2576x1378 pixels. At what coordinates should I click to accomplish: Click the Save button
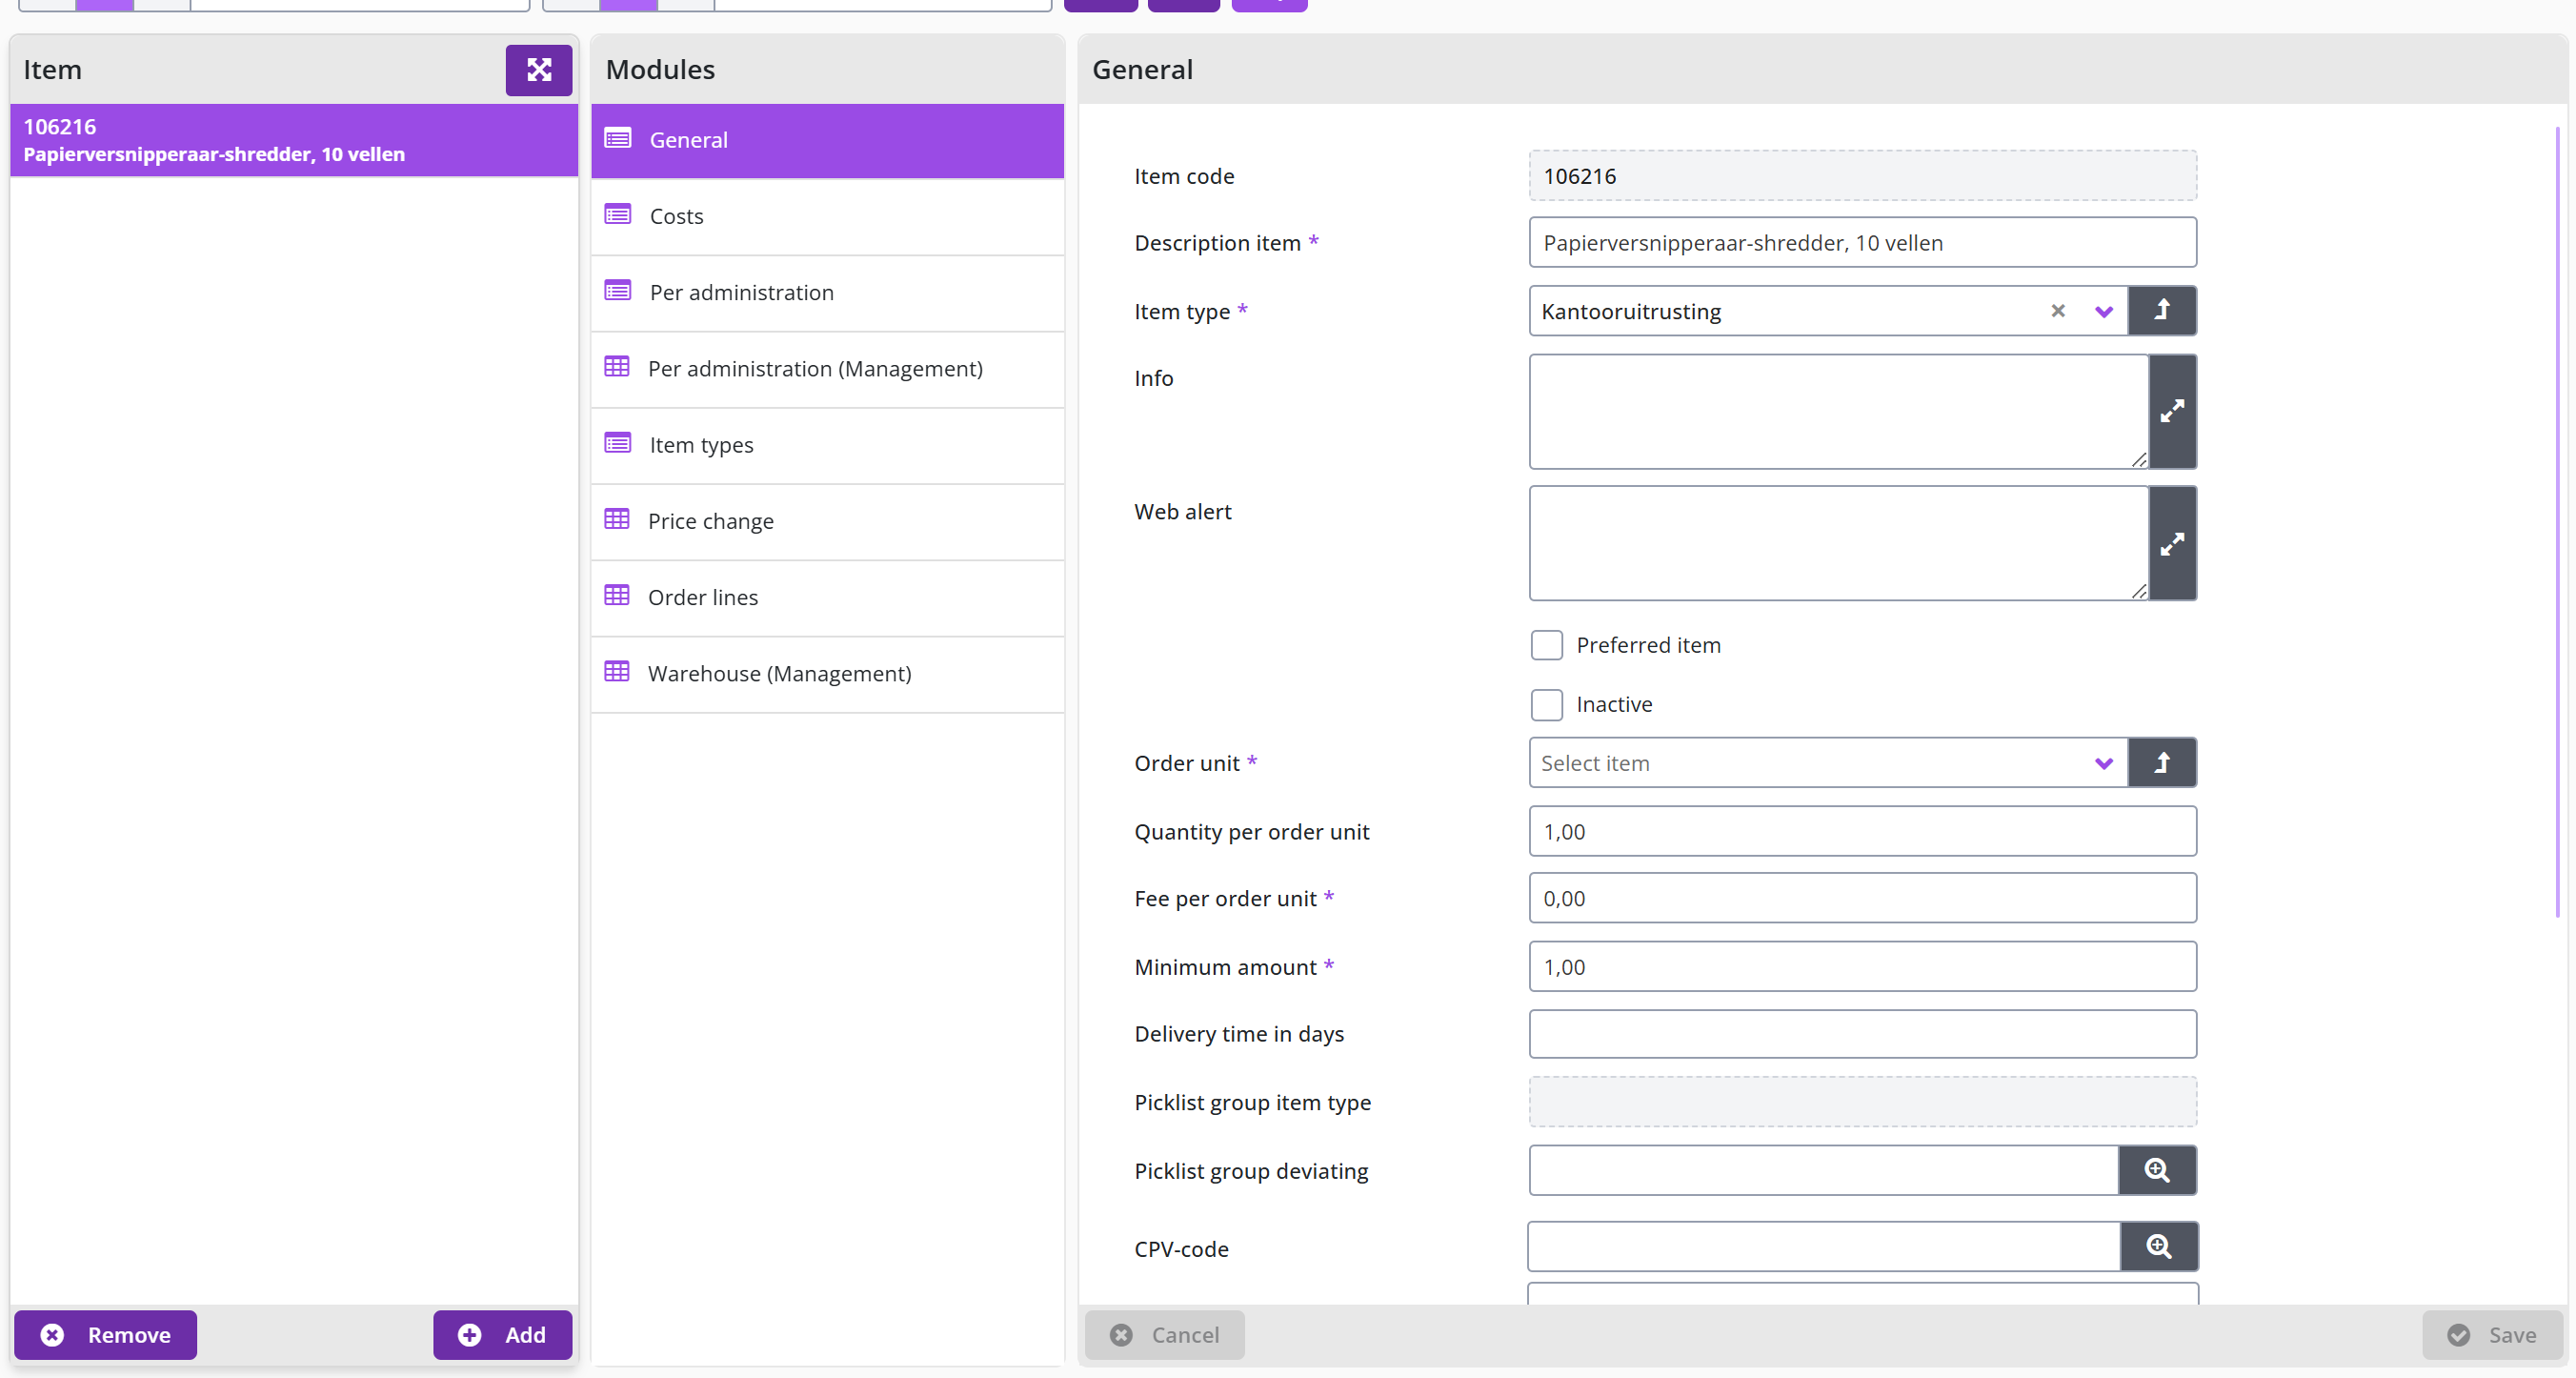2492,1335
